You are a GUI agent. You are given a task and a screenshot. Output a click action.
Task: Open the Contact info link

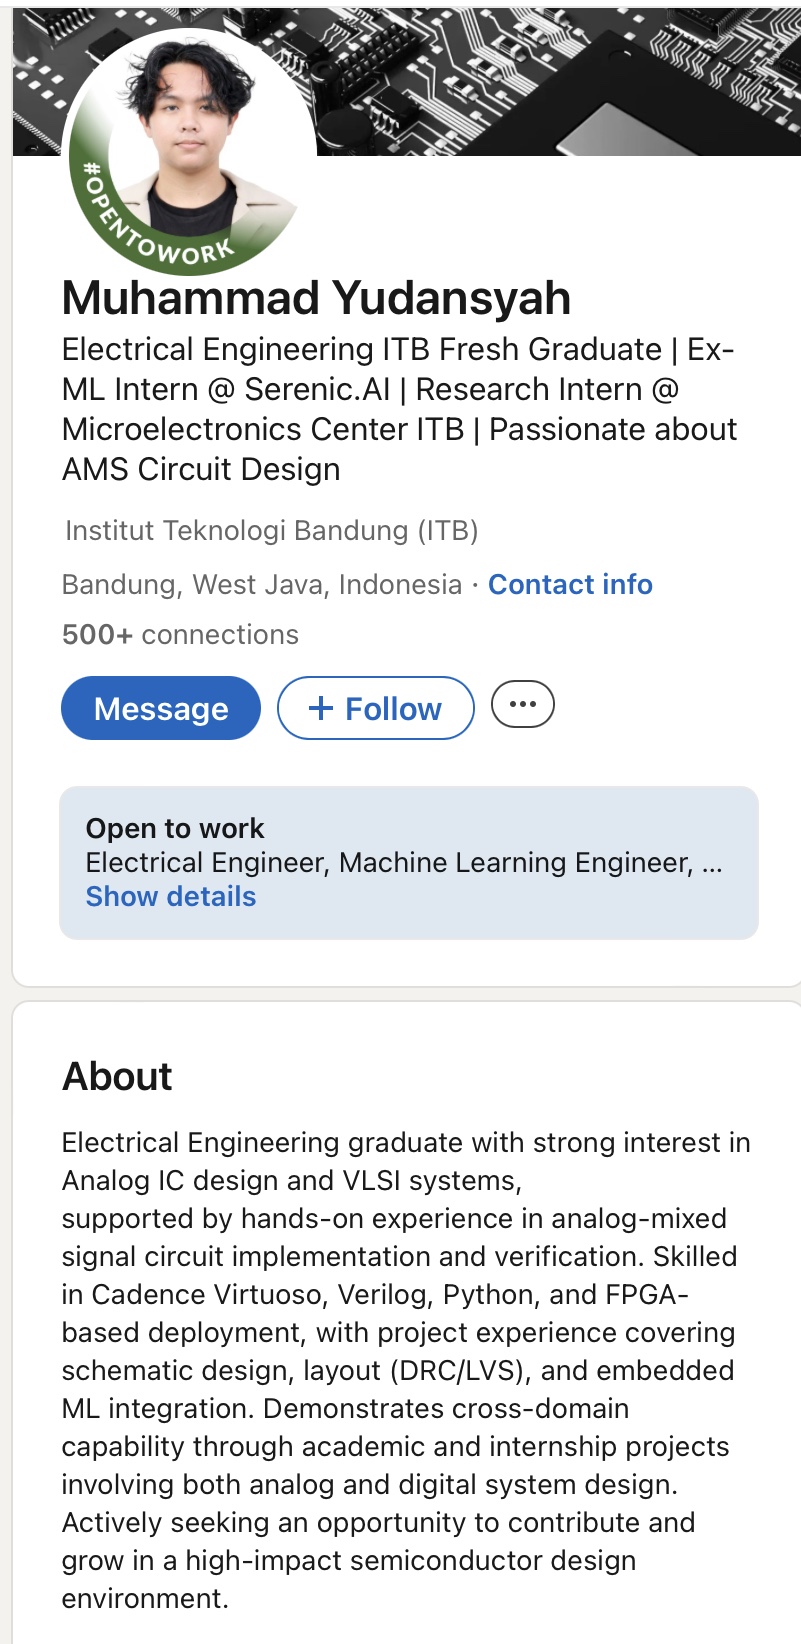(570, 584)
